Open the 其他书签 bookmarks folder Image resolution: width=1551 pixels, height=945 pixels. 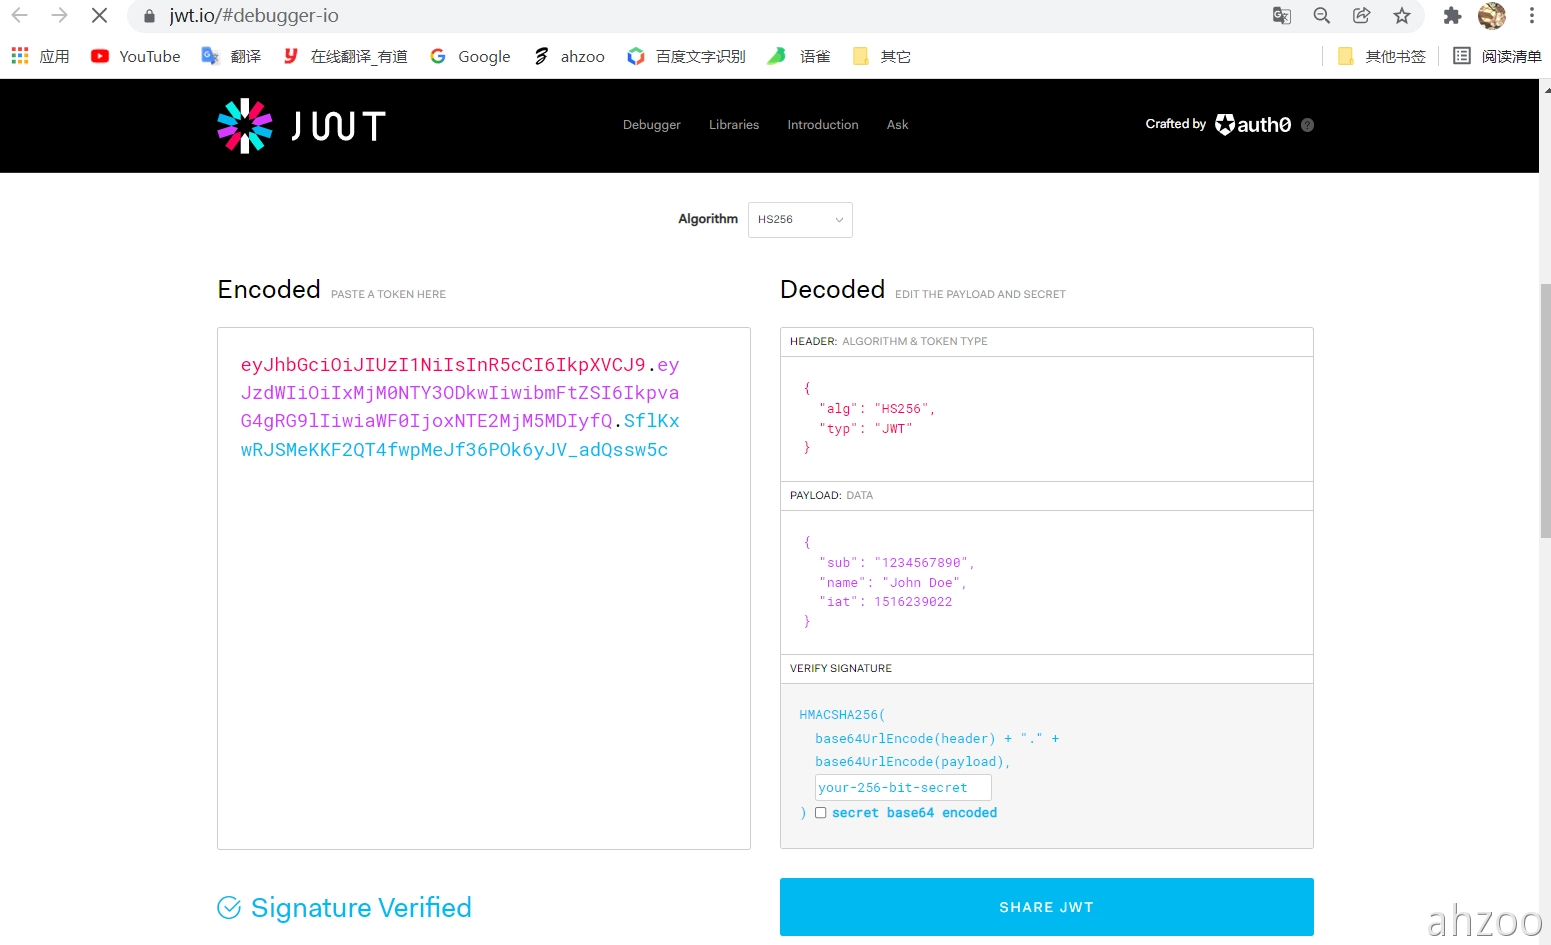point(1382,57)
